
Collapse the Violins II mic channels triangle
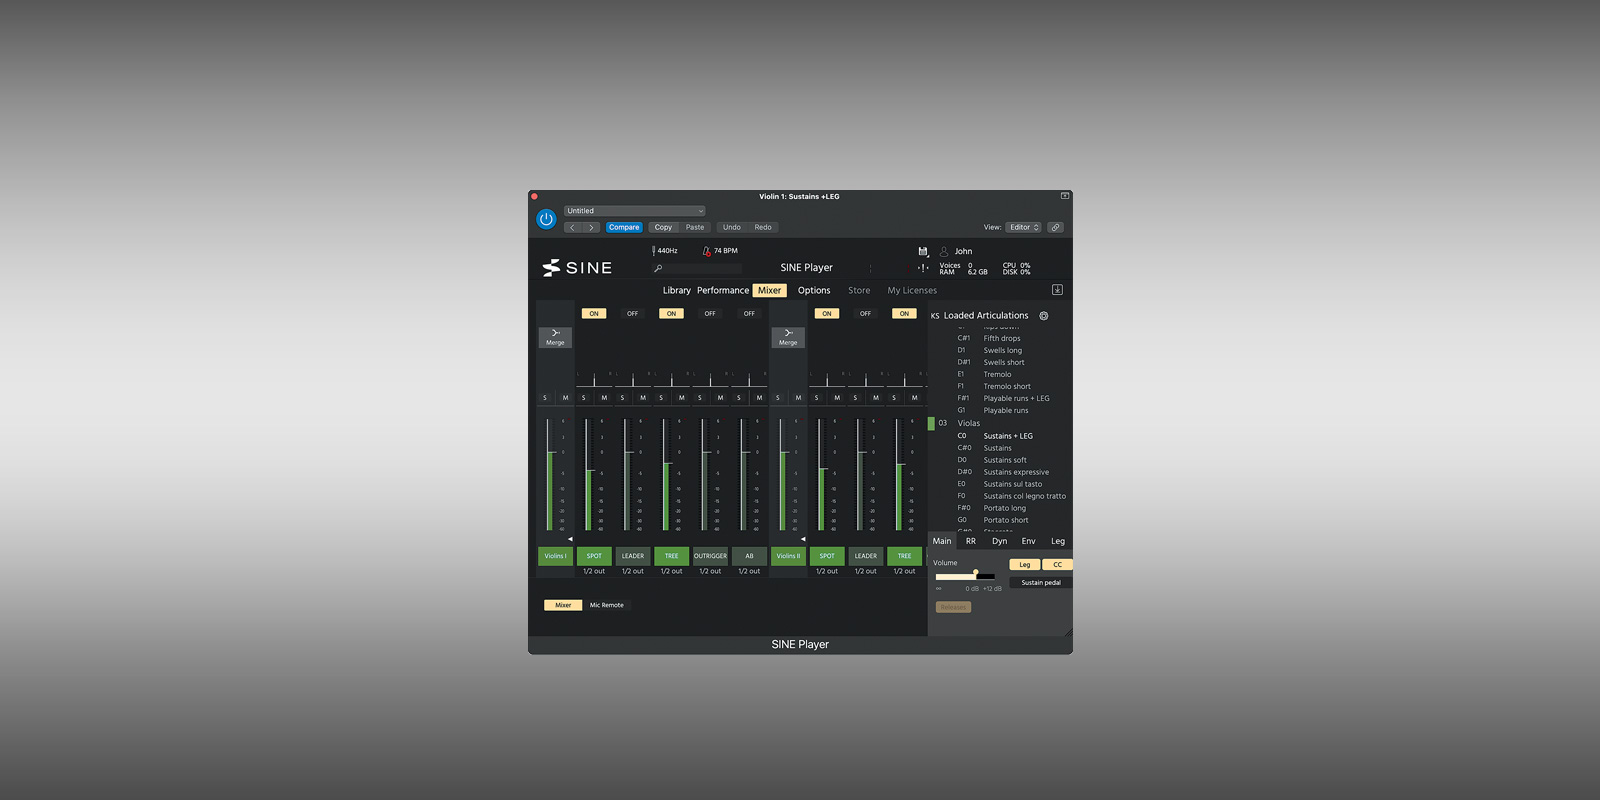coord(803,539)
